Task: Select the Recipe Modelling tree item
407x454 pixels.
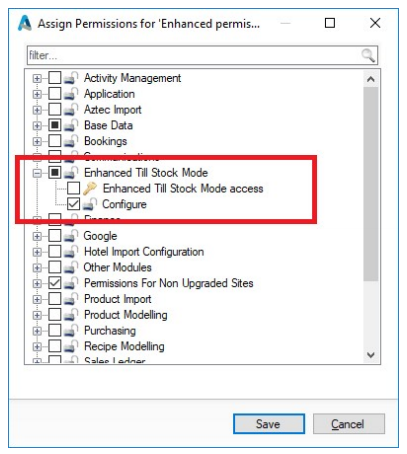Action: (x=124, y=346)
